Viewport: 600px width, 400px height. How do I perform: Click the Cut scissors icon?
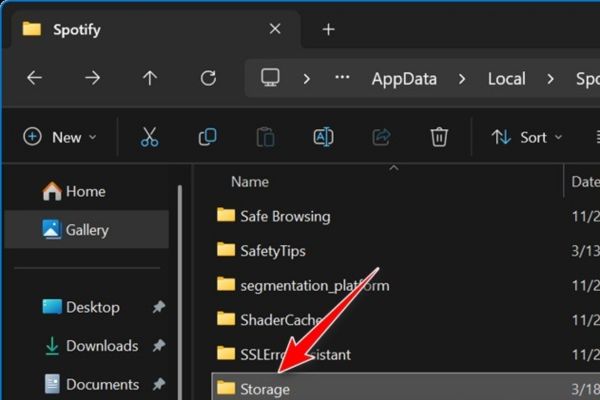click(149, 137)
